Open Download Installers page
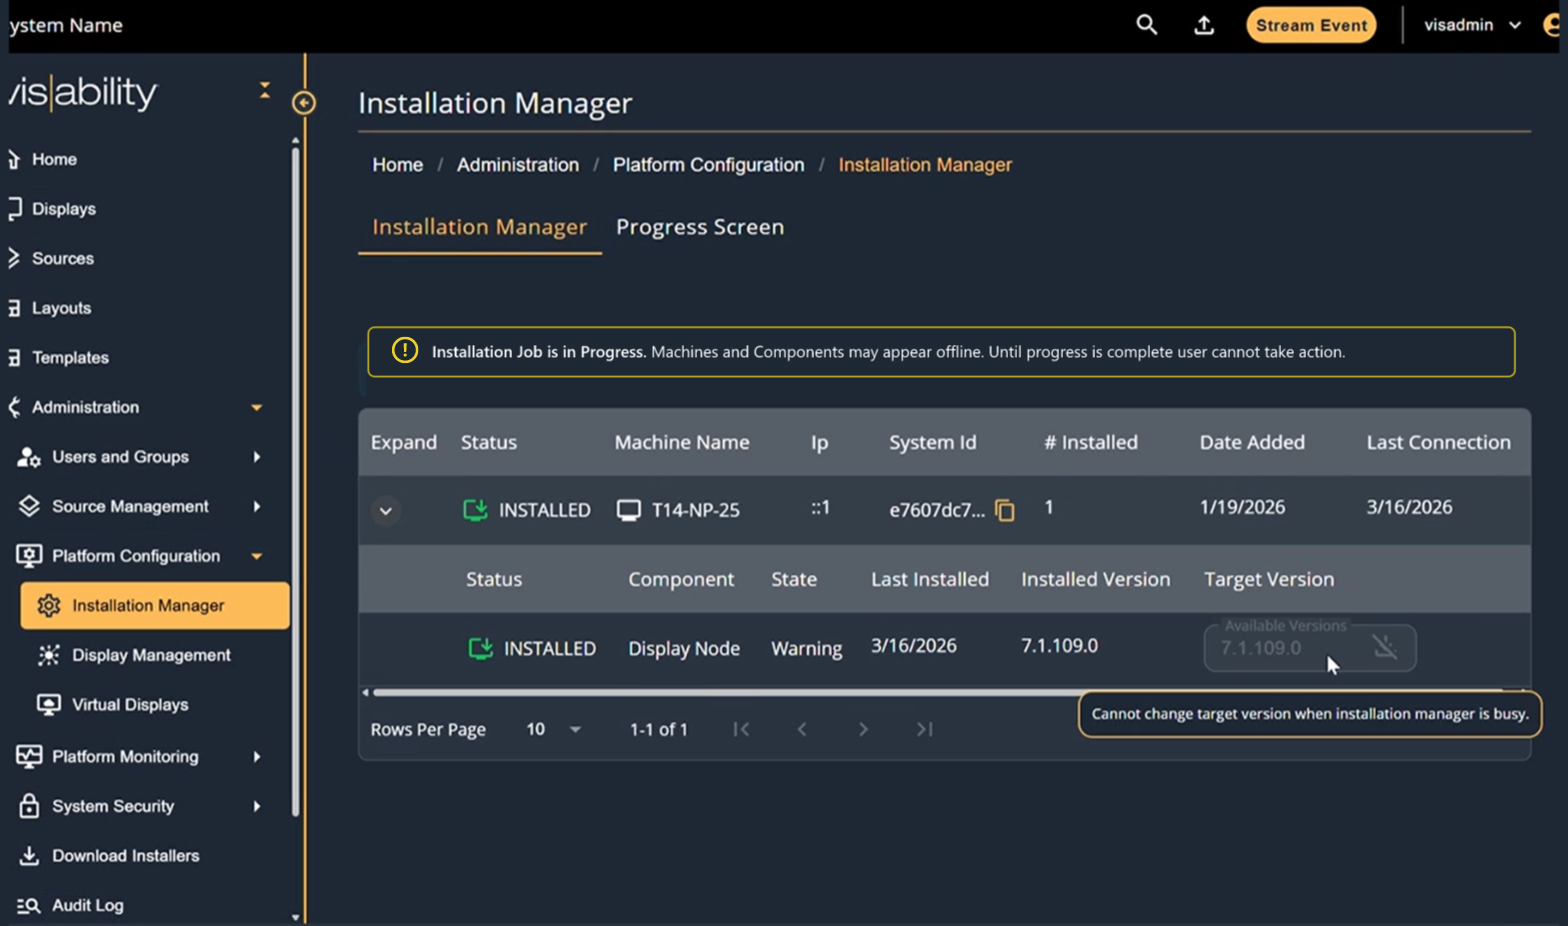The height and width of the screenshot is (926, 1568). [126, 856]
